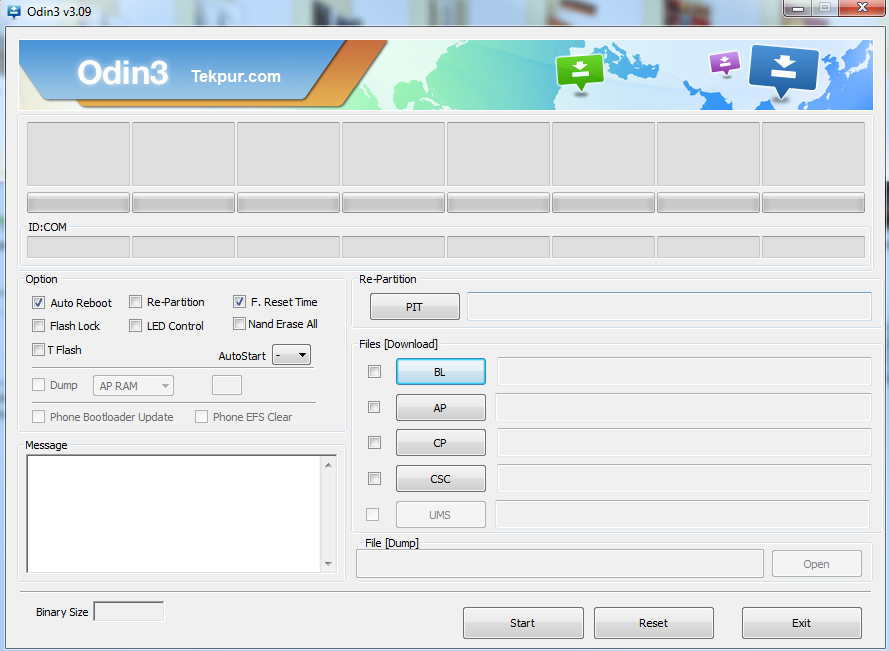Click inside the Message log box
The height and width of the screenshot is (651, 889).
[173, 514]
